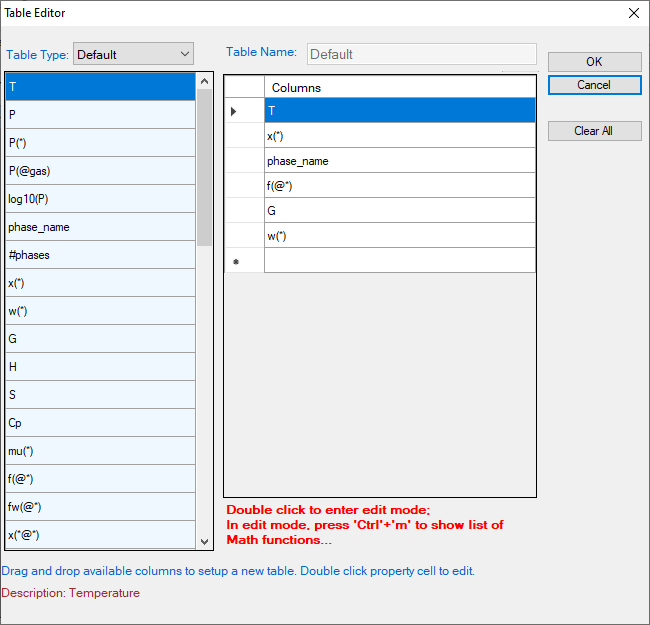Select P(@gas) in available properties list
The width and height of the screenshot is (650, 625).
click(100, 171)
